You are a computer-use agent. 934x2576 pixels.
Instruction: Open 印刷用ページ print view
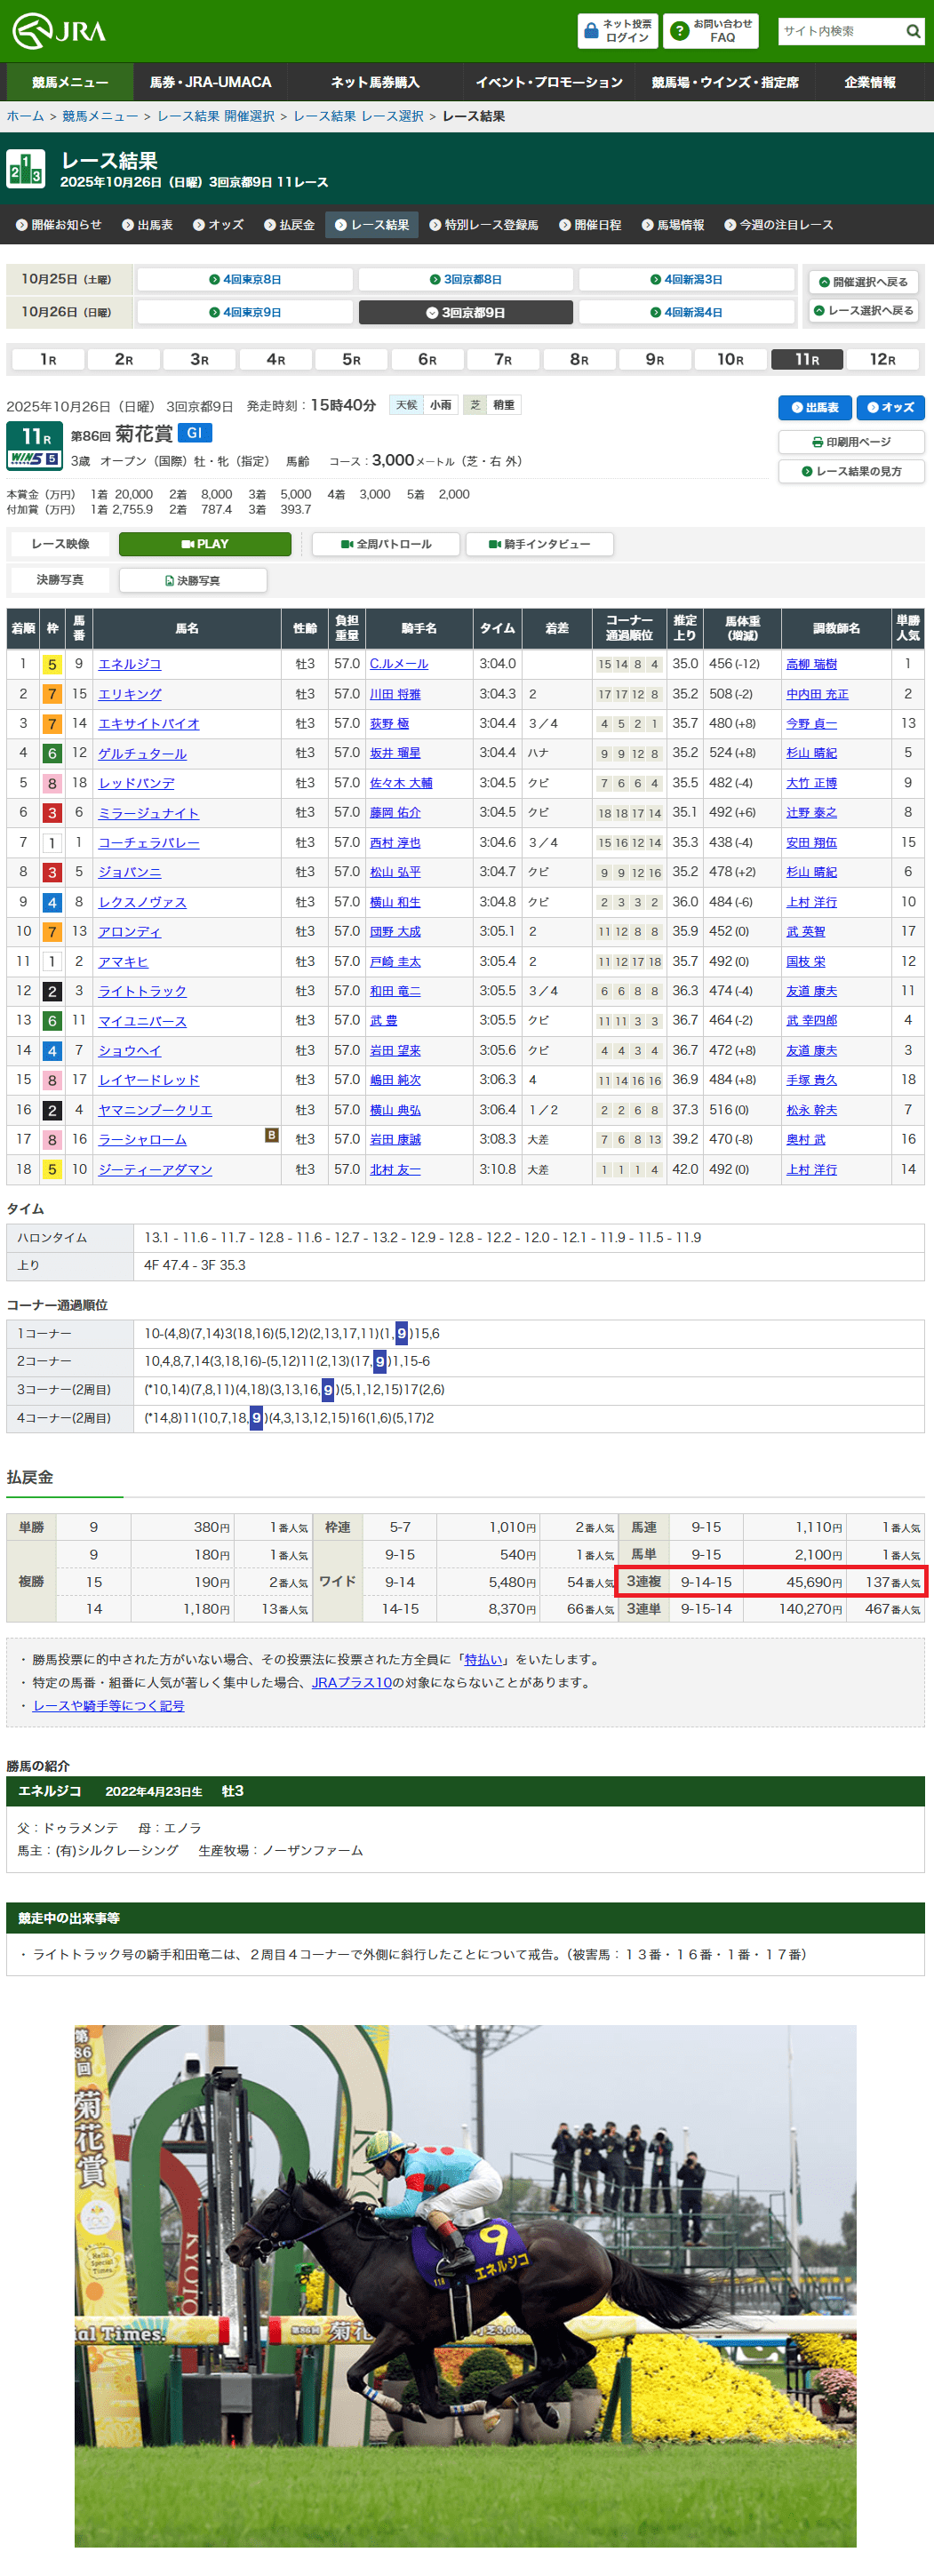(x=851, y=442)
